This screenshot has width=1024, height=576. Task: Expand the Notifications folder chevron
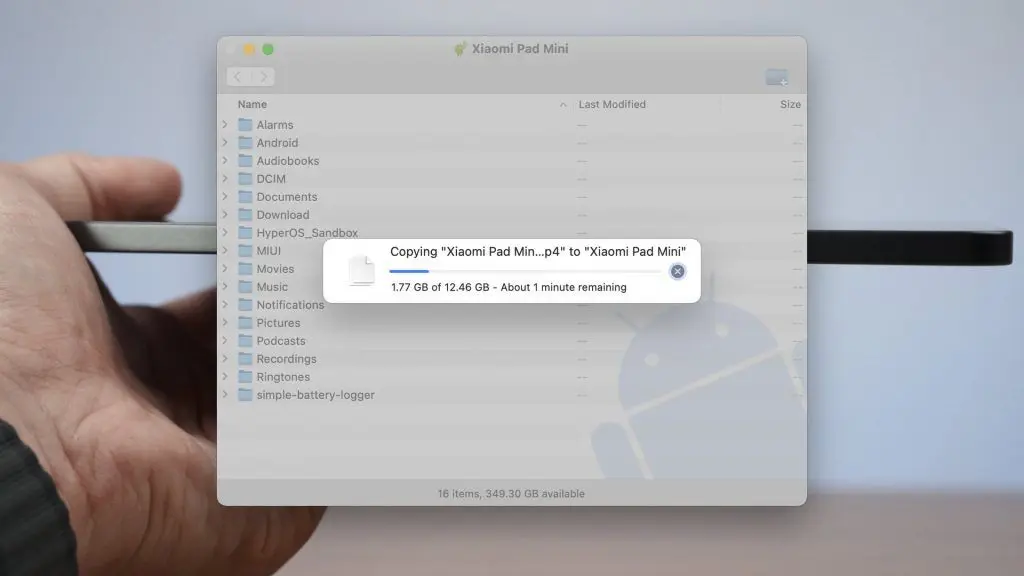225,304
